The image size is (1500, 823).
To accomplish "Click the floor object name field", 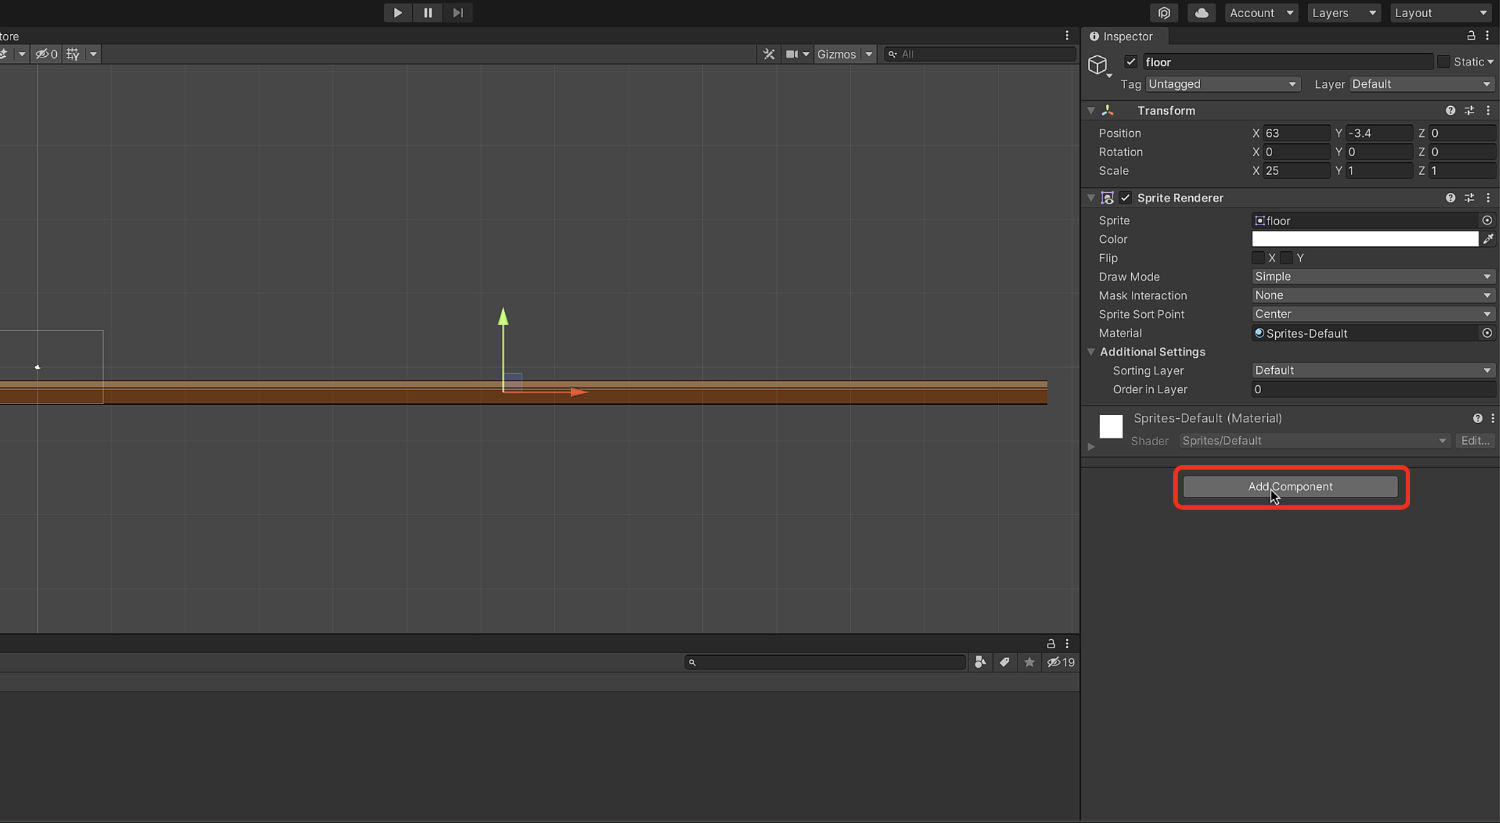I will 1287,62.
